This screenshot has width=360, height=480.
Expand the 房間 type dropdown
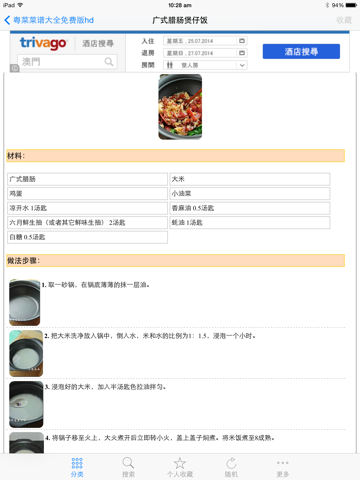coord(205,65)
